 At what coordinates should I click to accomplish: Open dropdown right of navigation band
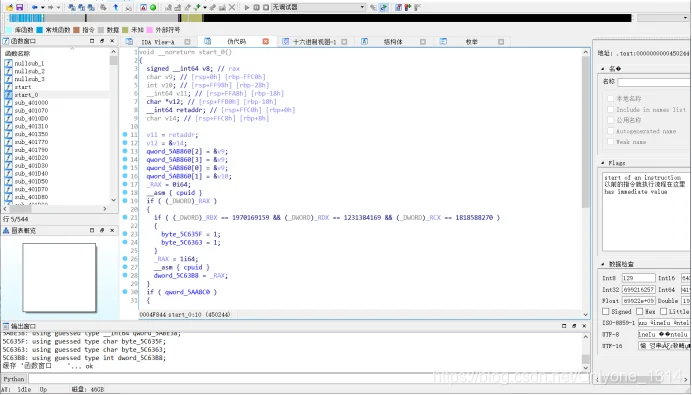coord(685,18)
